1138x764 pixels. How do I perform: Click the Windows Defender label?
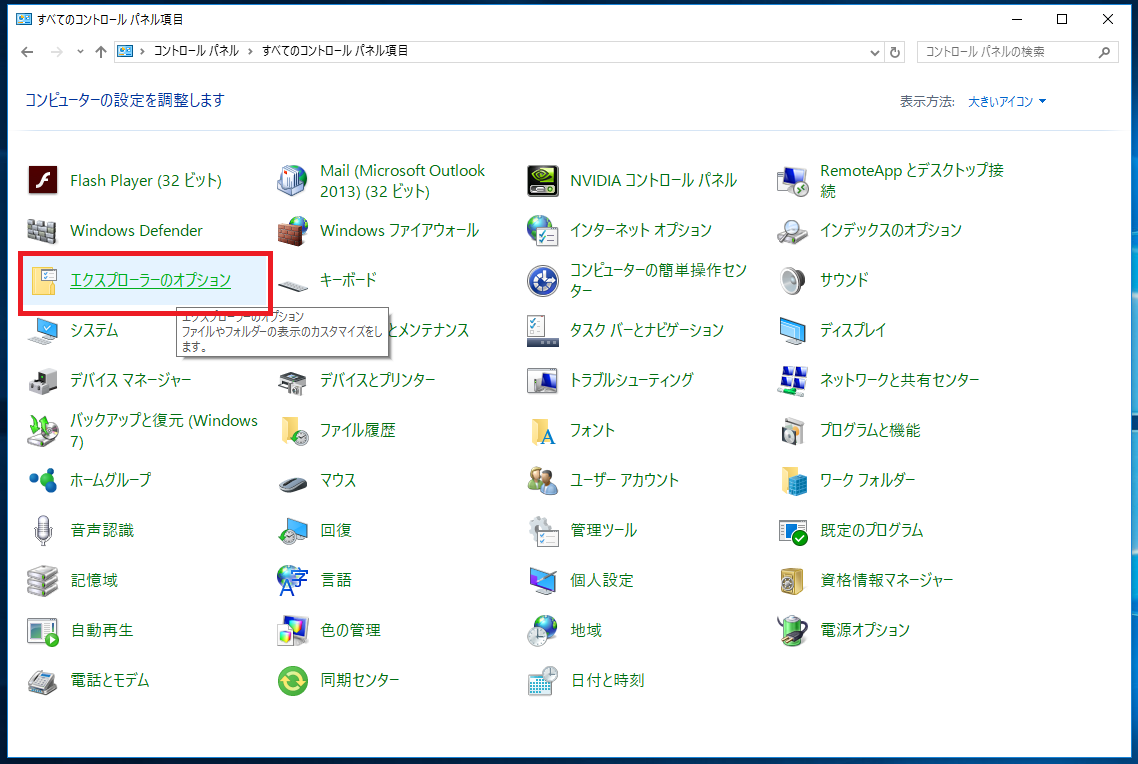(136, 231)
